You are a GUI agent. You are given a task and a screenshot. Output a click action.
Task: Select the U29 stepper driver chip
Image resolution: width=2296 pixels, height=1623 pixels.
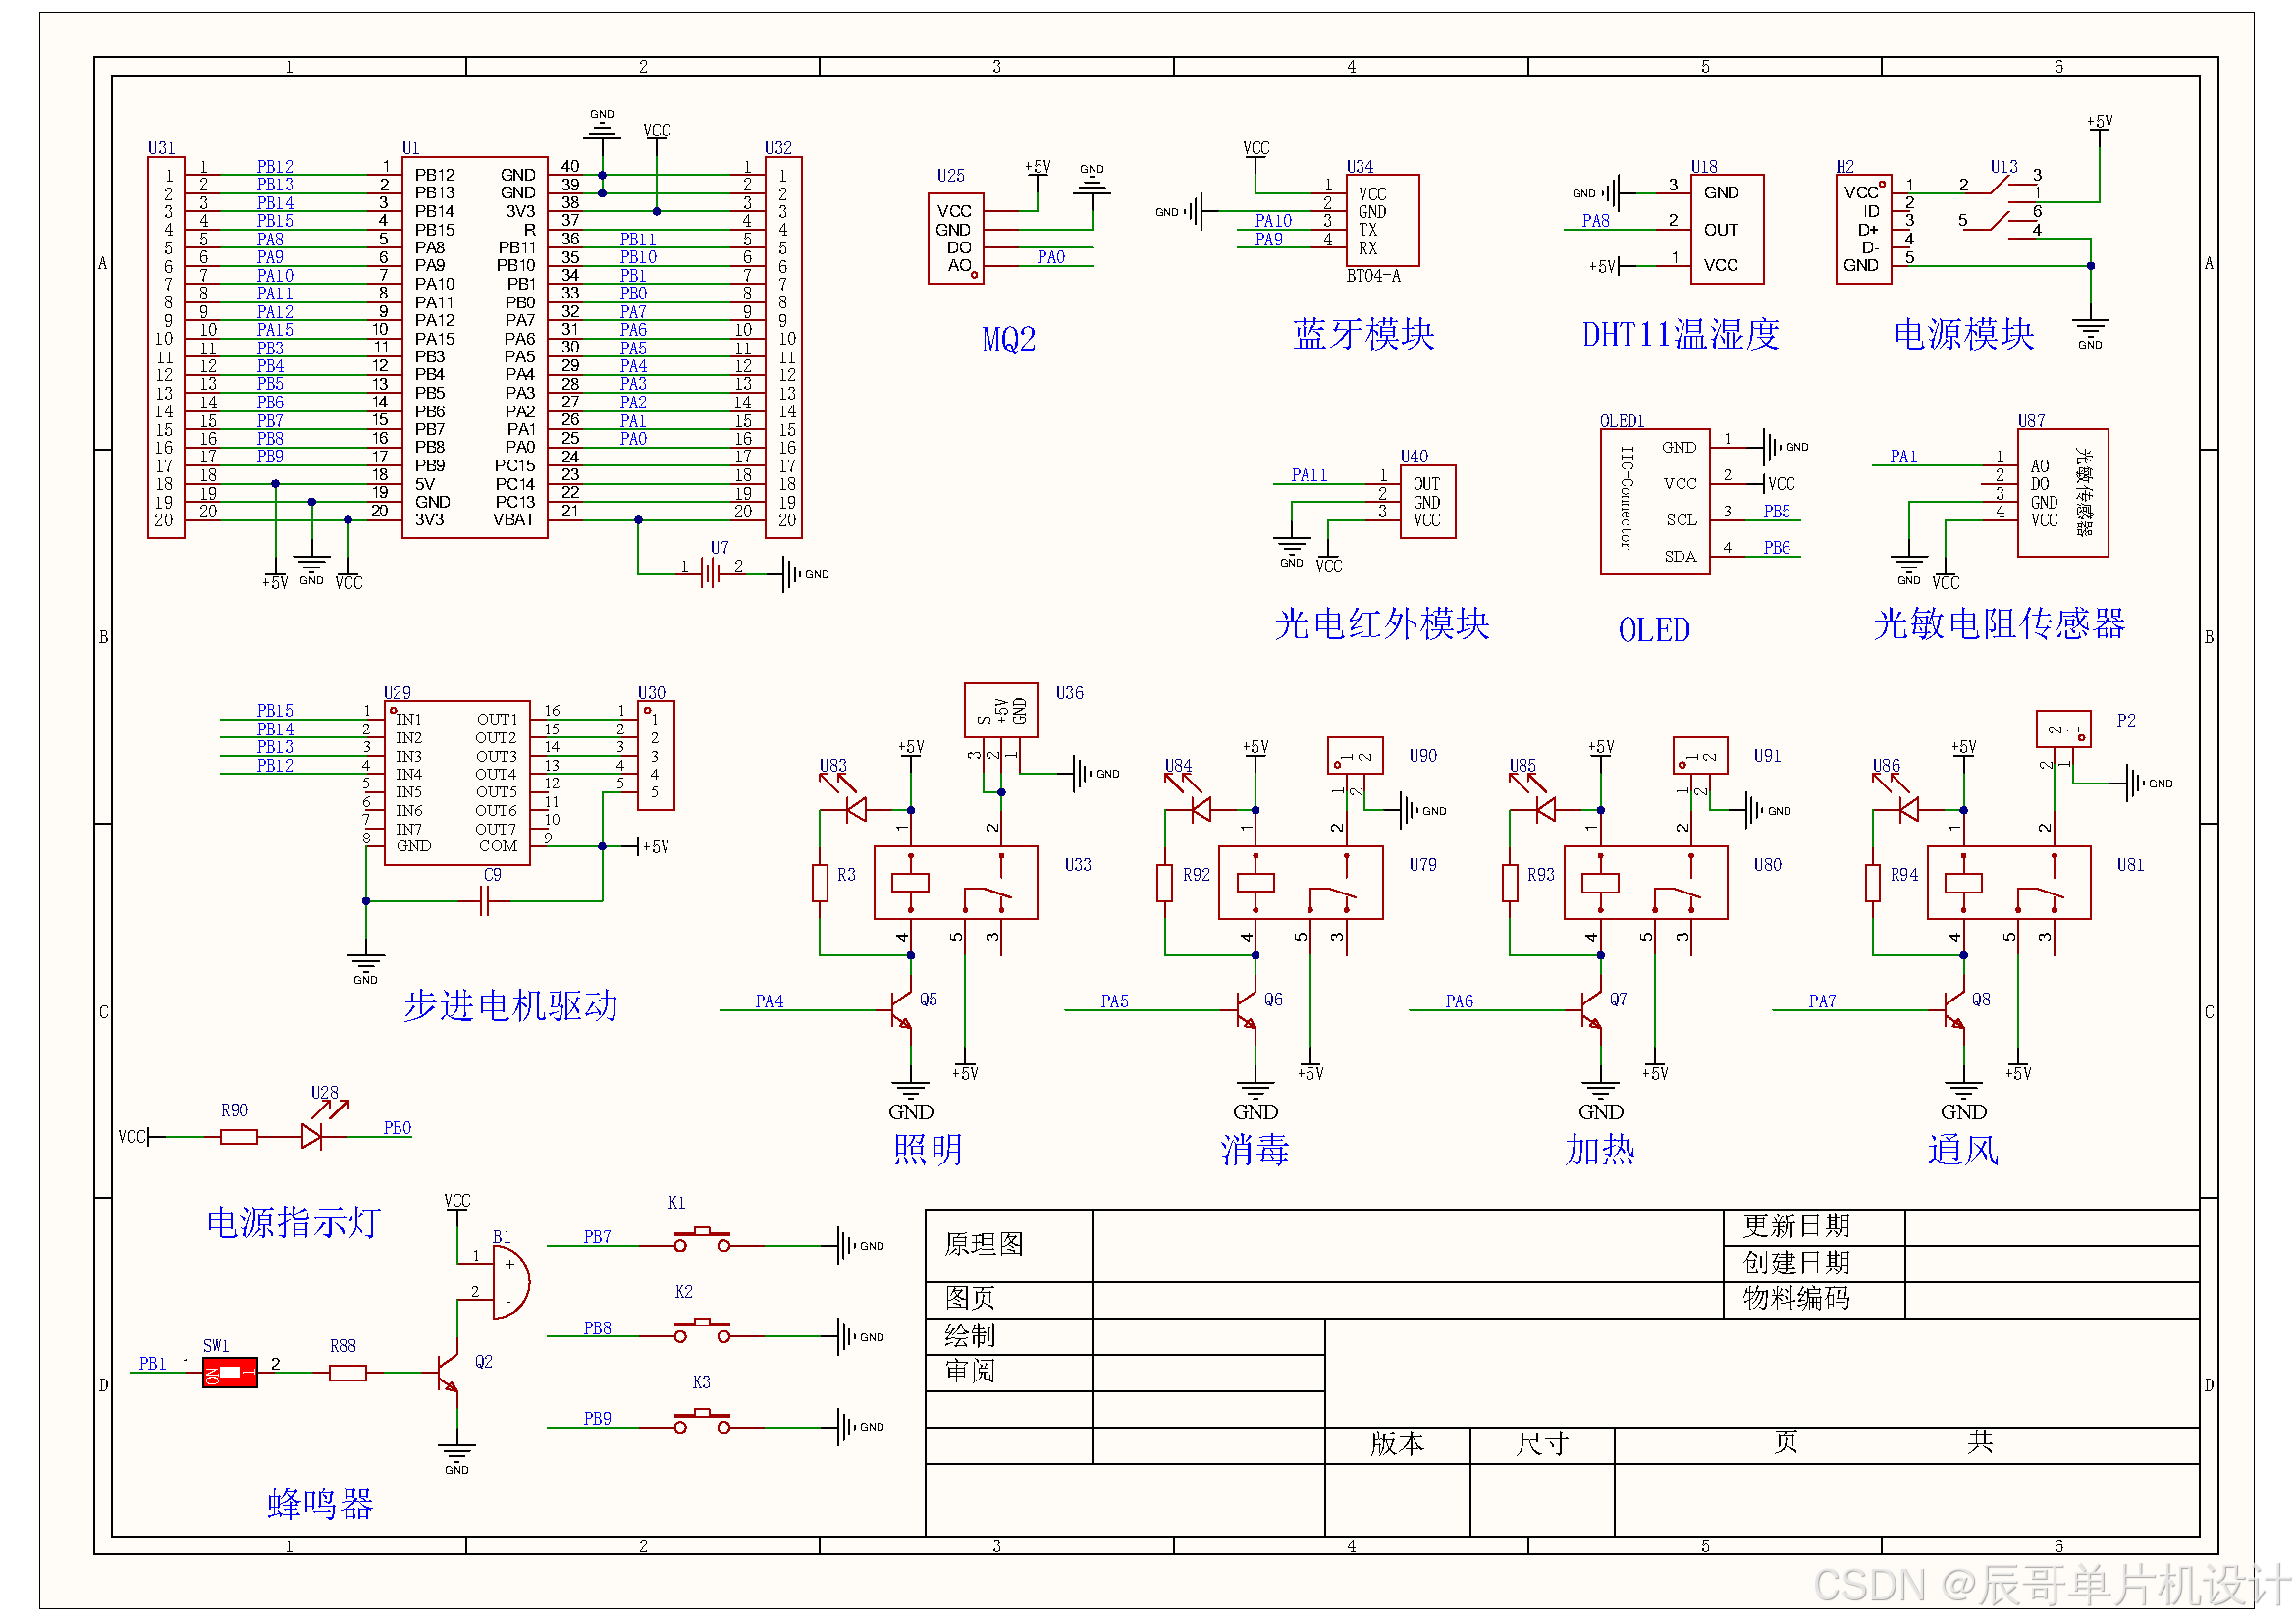(457, 782)
